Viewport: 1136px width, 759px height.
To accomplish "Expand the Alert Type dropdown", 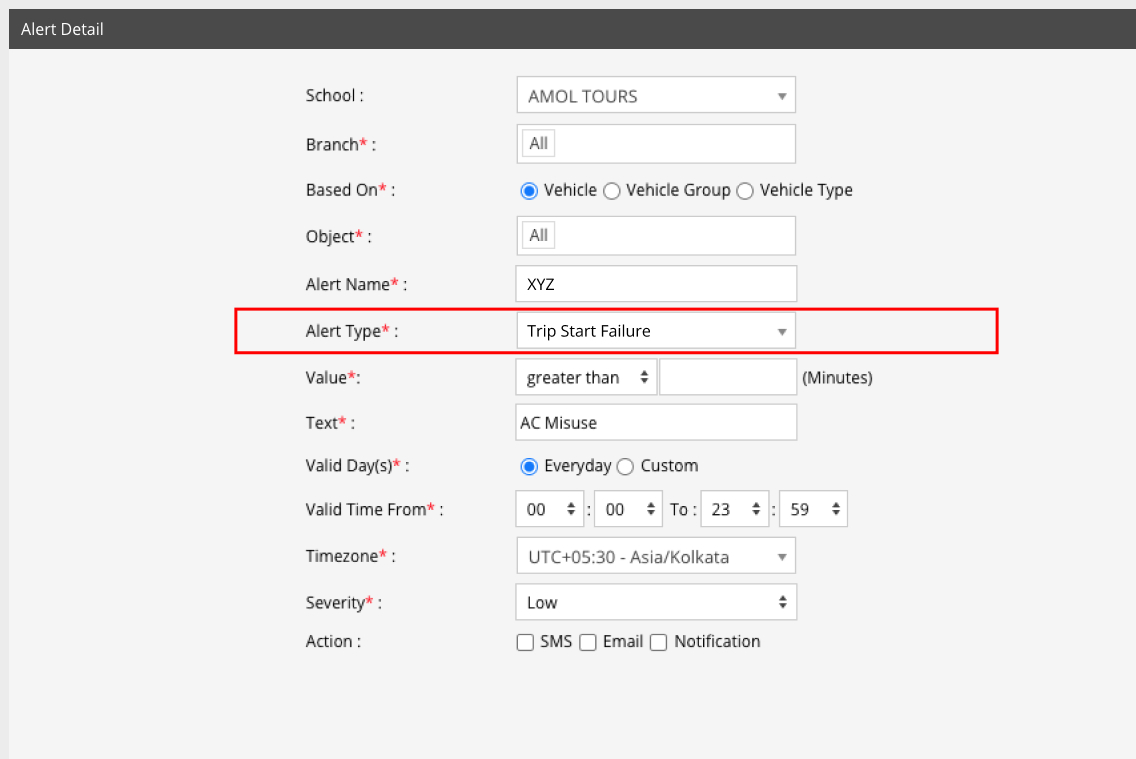I will 655,331.
